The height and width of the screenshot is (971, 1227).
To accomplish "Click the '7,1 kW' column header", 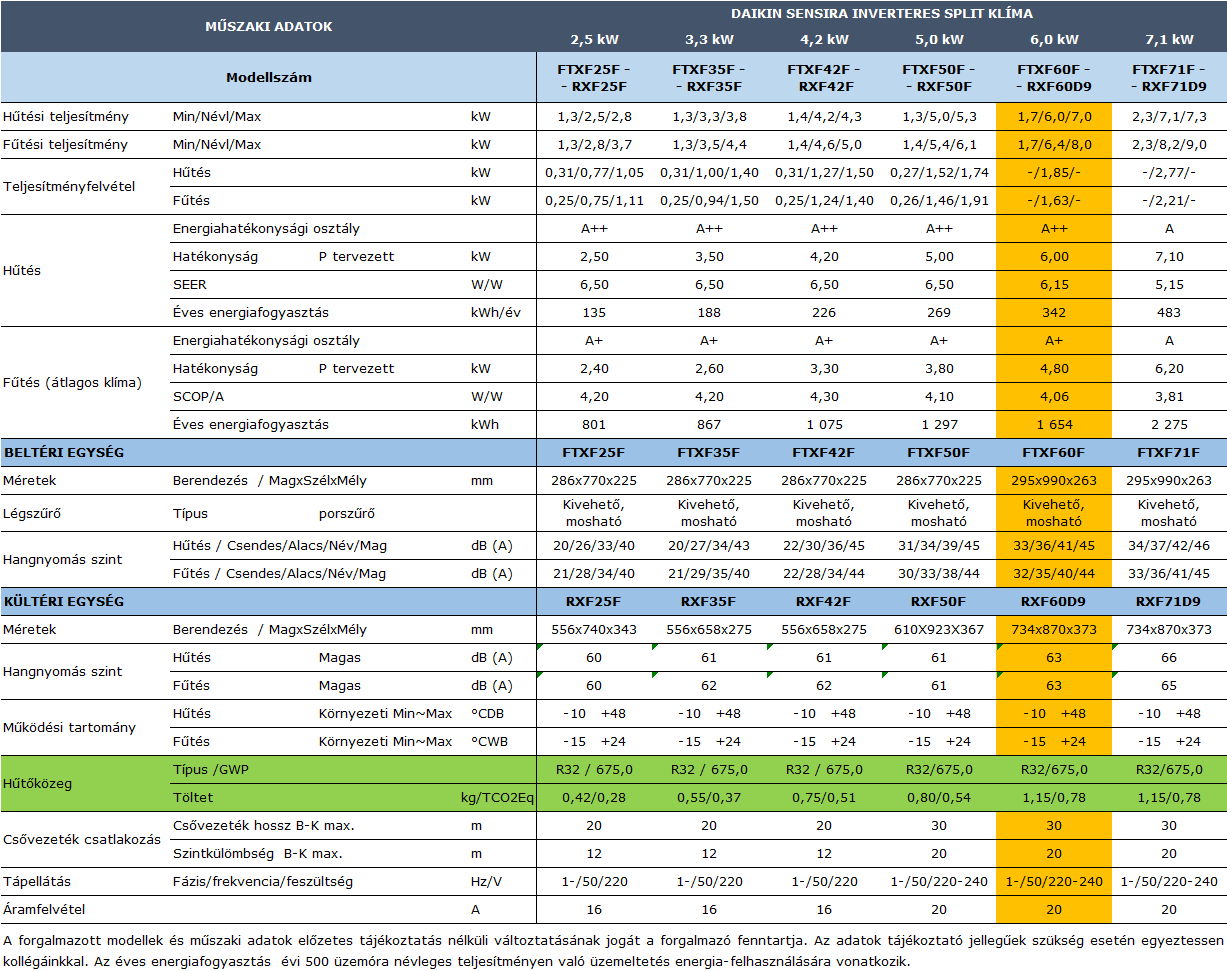I will (1169, 40).
